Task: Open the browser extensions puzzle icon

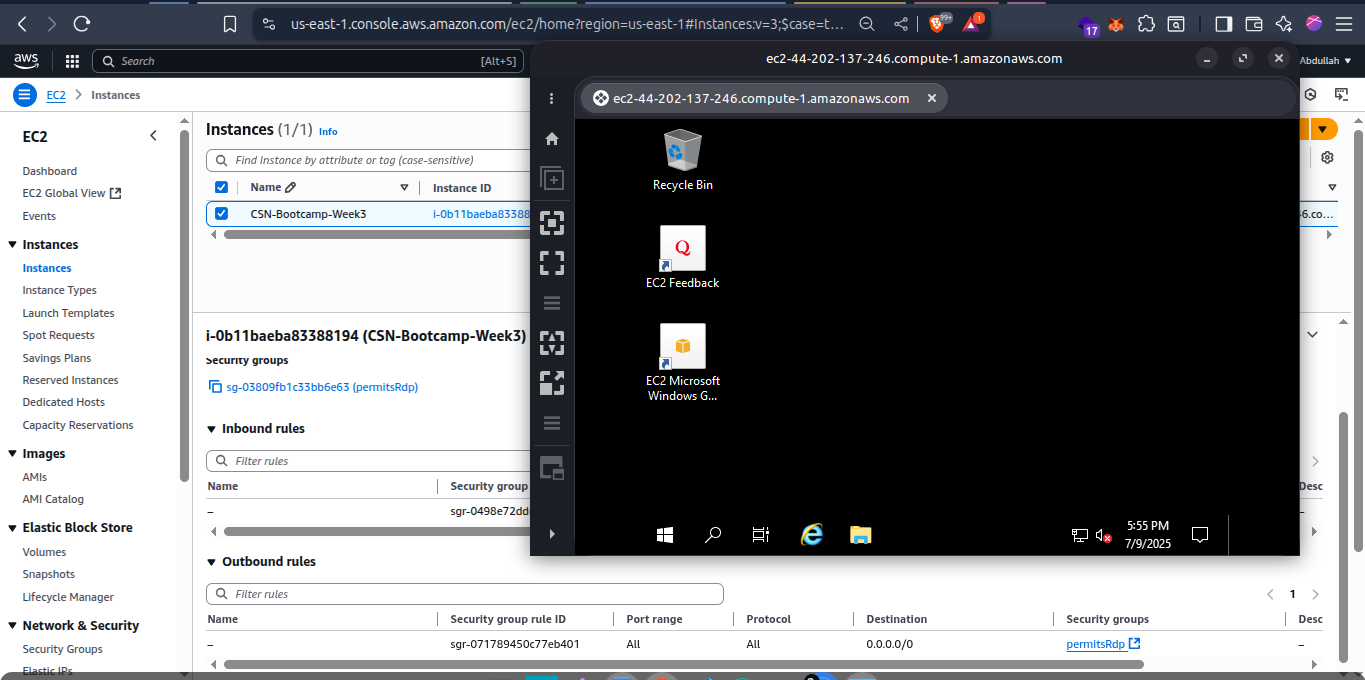Action: tap(1146, 23)
